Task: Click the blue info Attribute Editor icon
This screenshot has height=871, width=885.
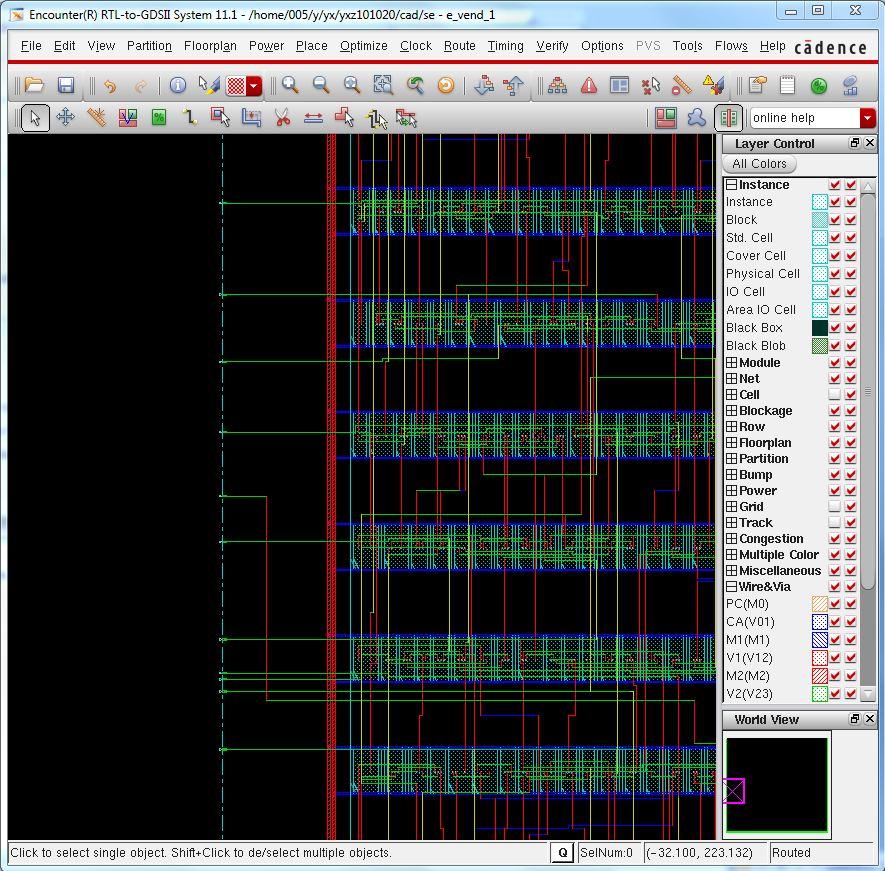Action: pyautogui.click(x=178, y=86)
